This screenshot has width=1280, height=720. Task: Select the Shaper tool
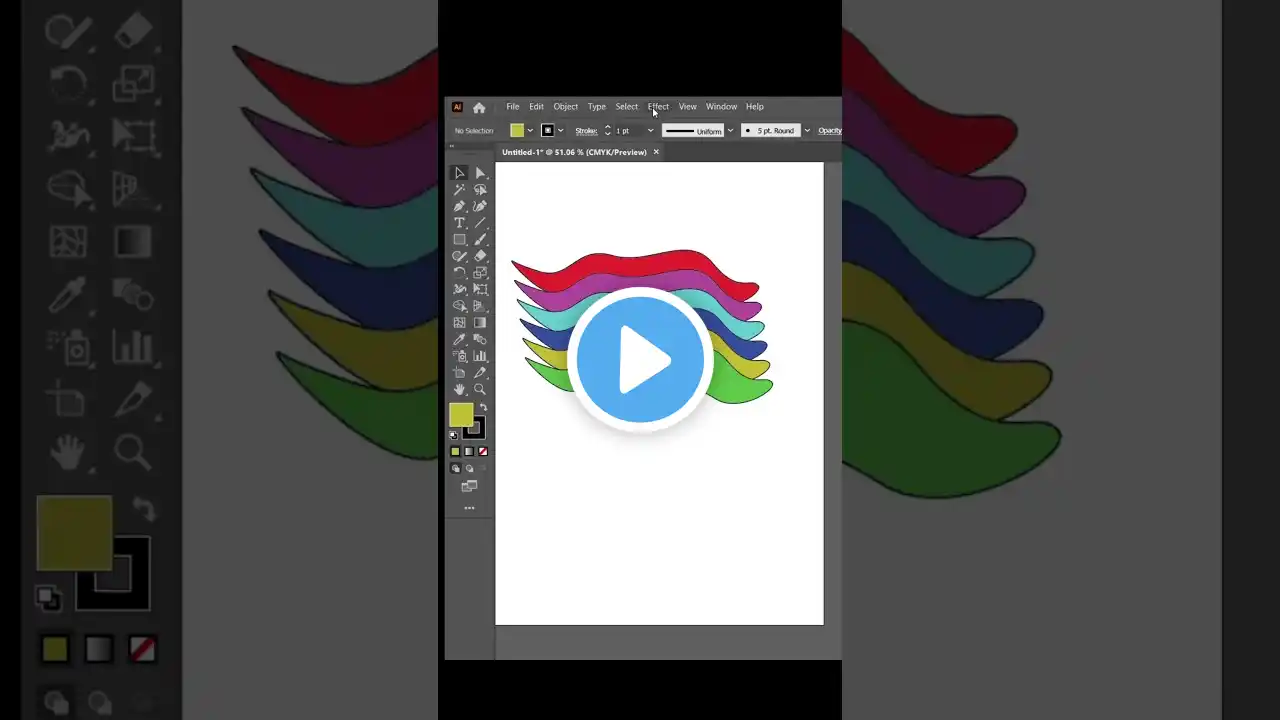[x=459, y=256]
